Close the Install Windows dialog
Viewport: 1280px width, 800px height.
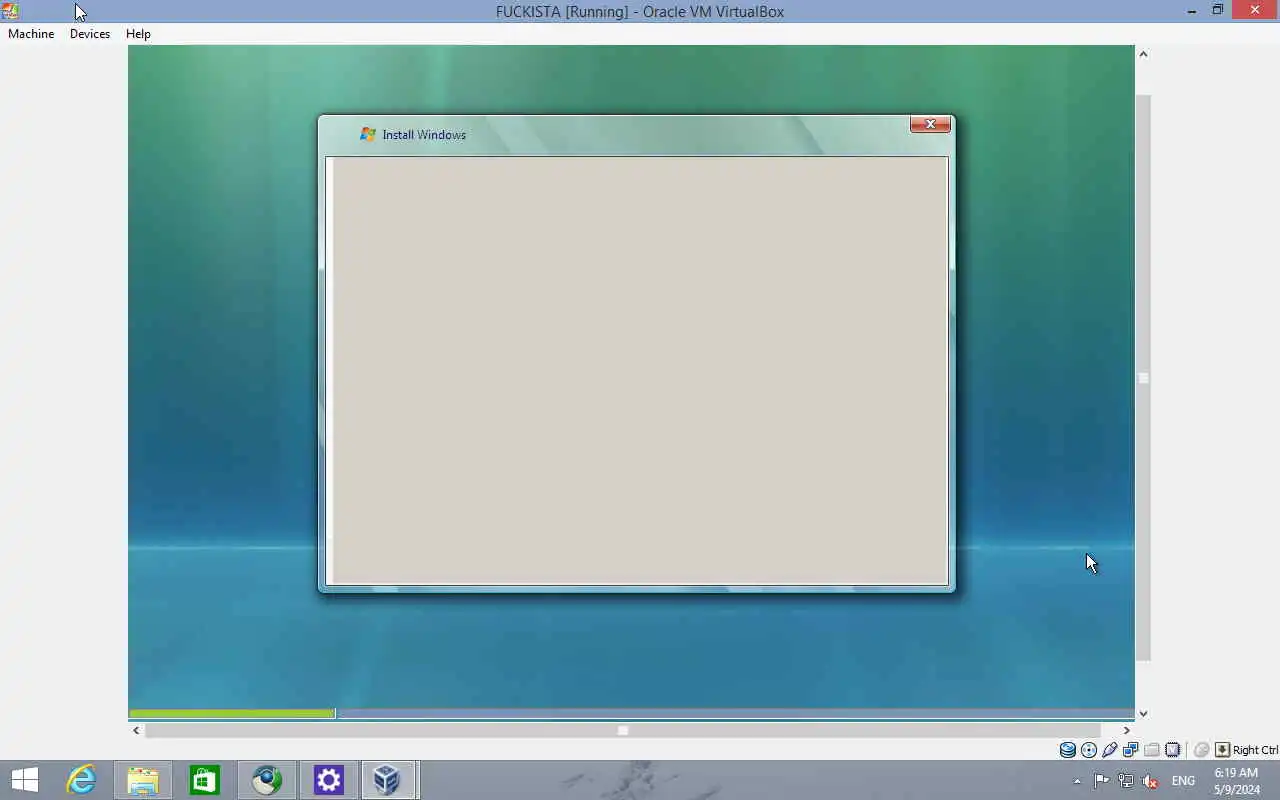click(x=930, y=124)
